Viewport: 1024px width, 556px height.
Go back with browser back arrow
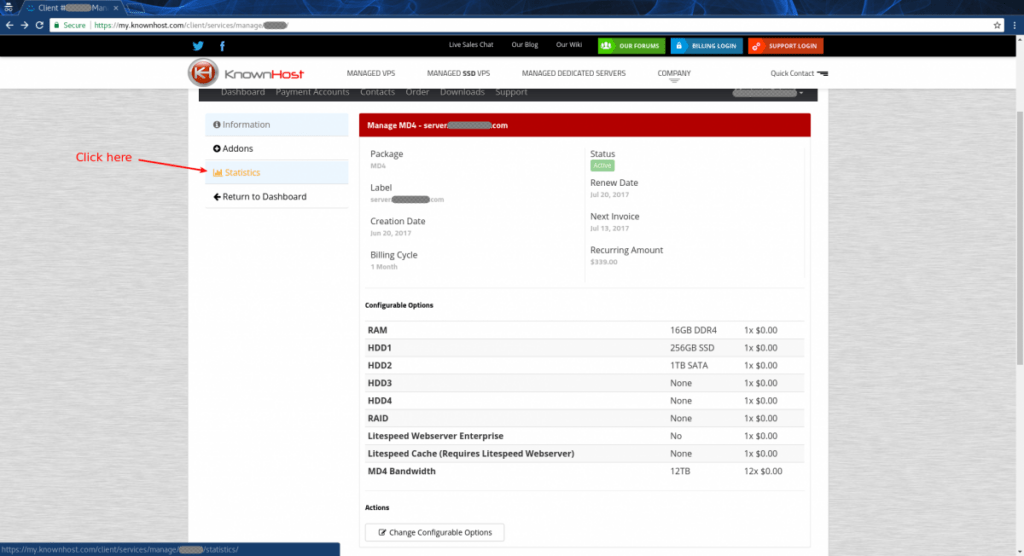tap(9, 25)
